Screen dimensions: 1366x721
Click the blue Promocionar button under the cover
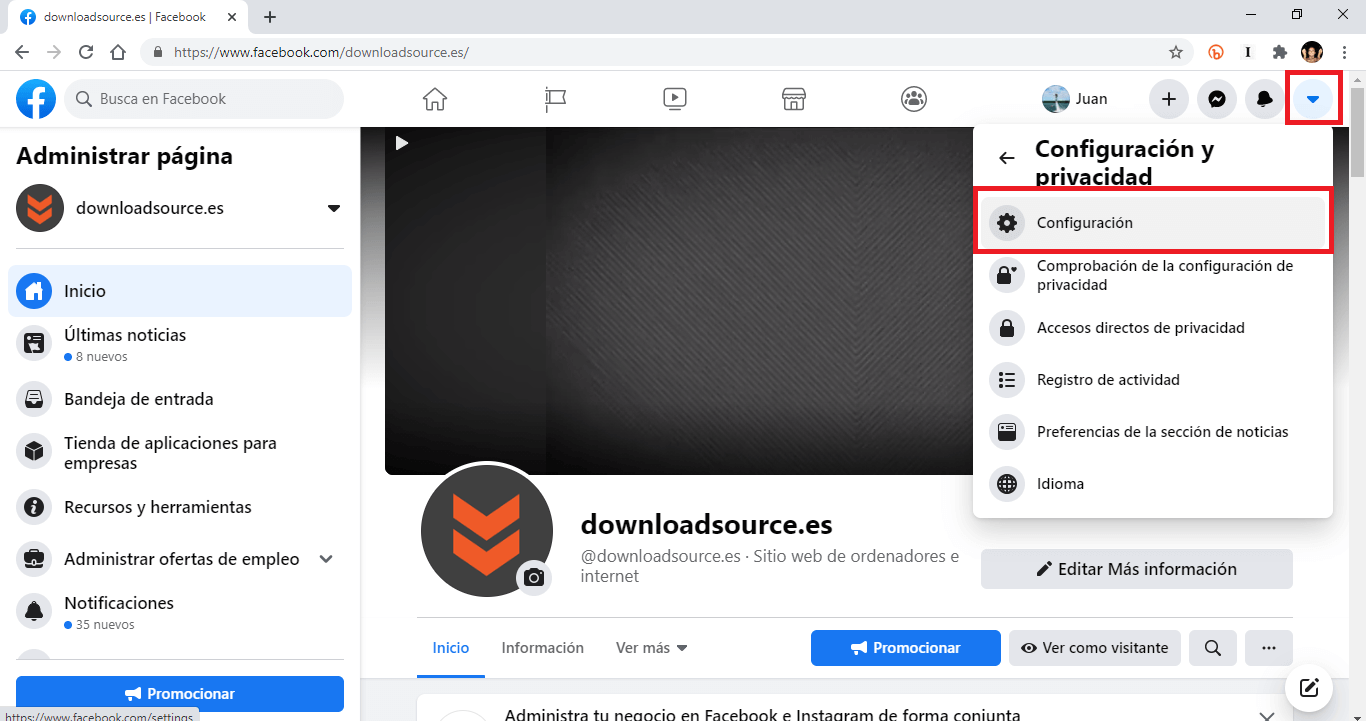(x=906, y=648)
